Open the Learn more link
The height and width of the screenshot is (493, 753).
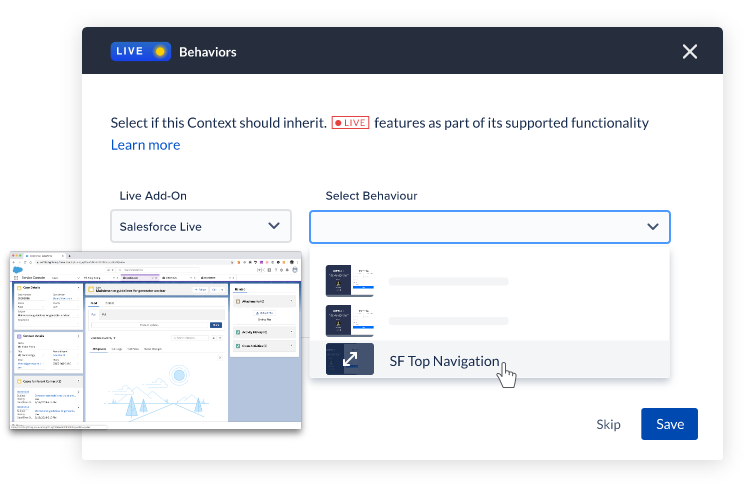click(145, 145)
